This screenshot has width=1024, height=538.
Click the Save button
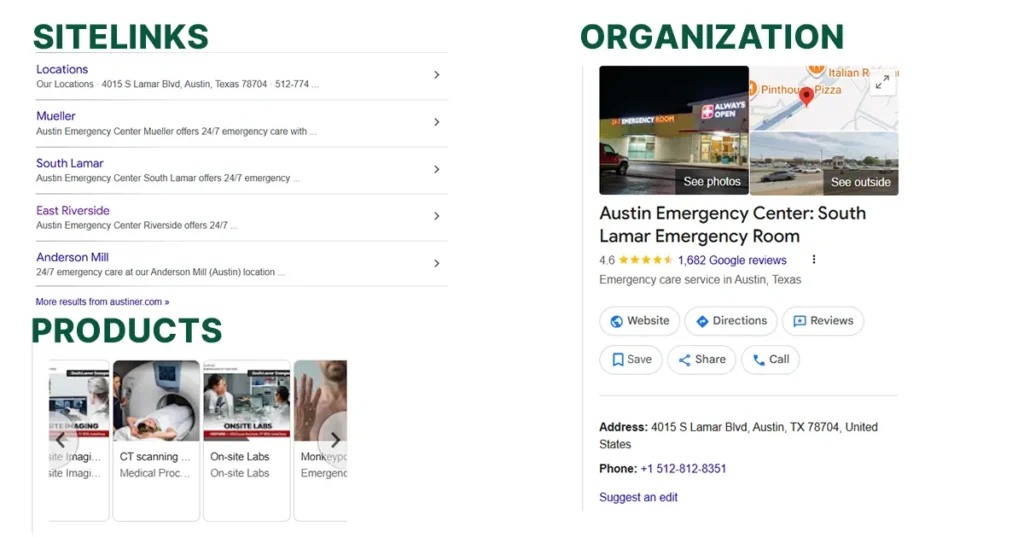[x=631, y=360]
